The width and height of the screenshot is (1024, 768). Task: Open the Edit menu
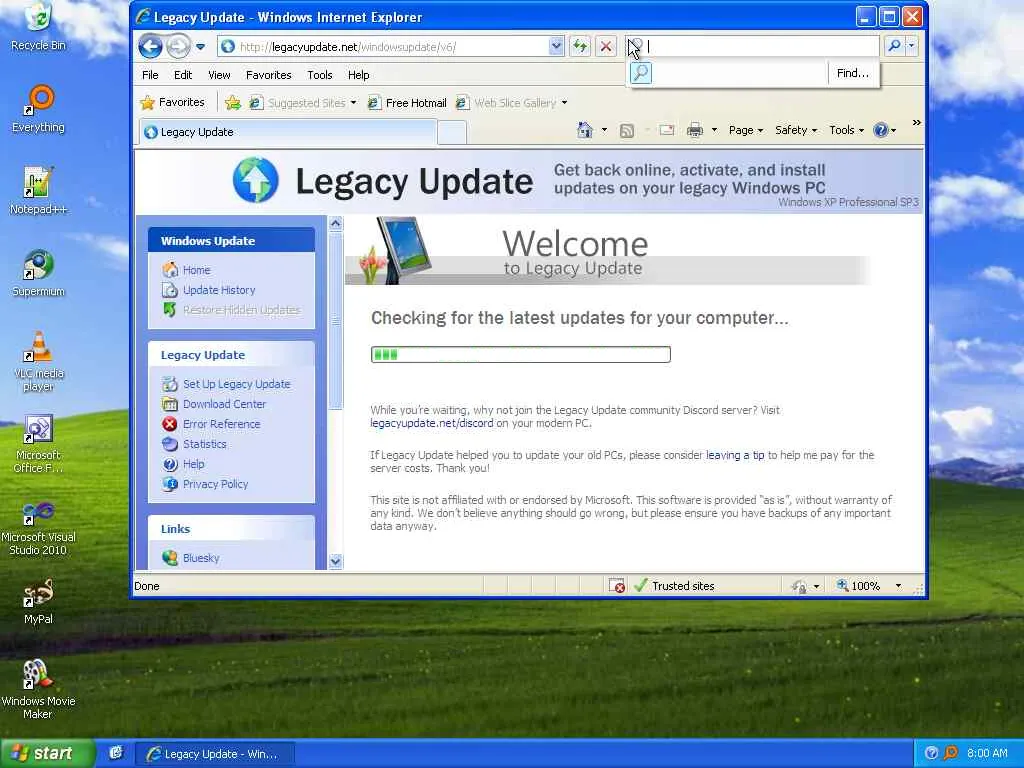coord(183,75)
